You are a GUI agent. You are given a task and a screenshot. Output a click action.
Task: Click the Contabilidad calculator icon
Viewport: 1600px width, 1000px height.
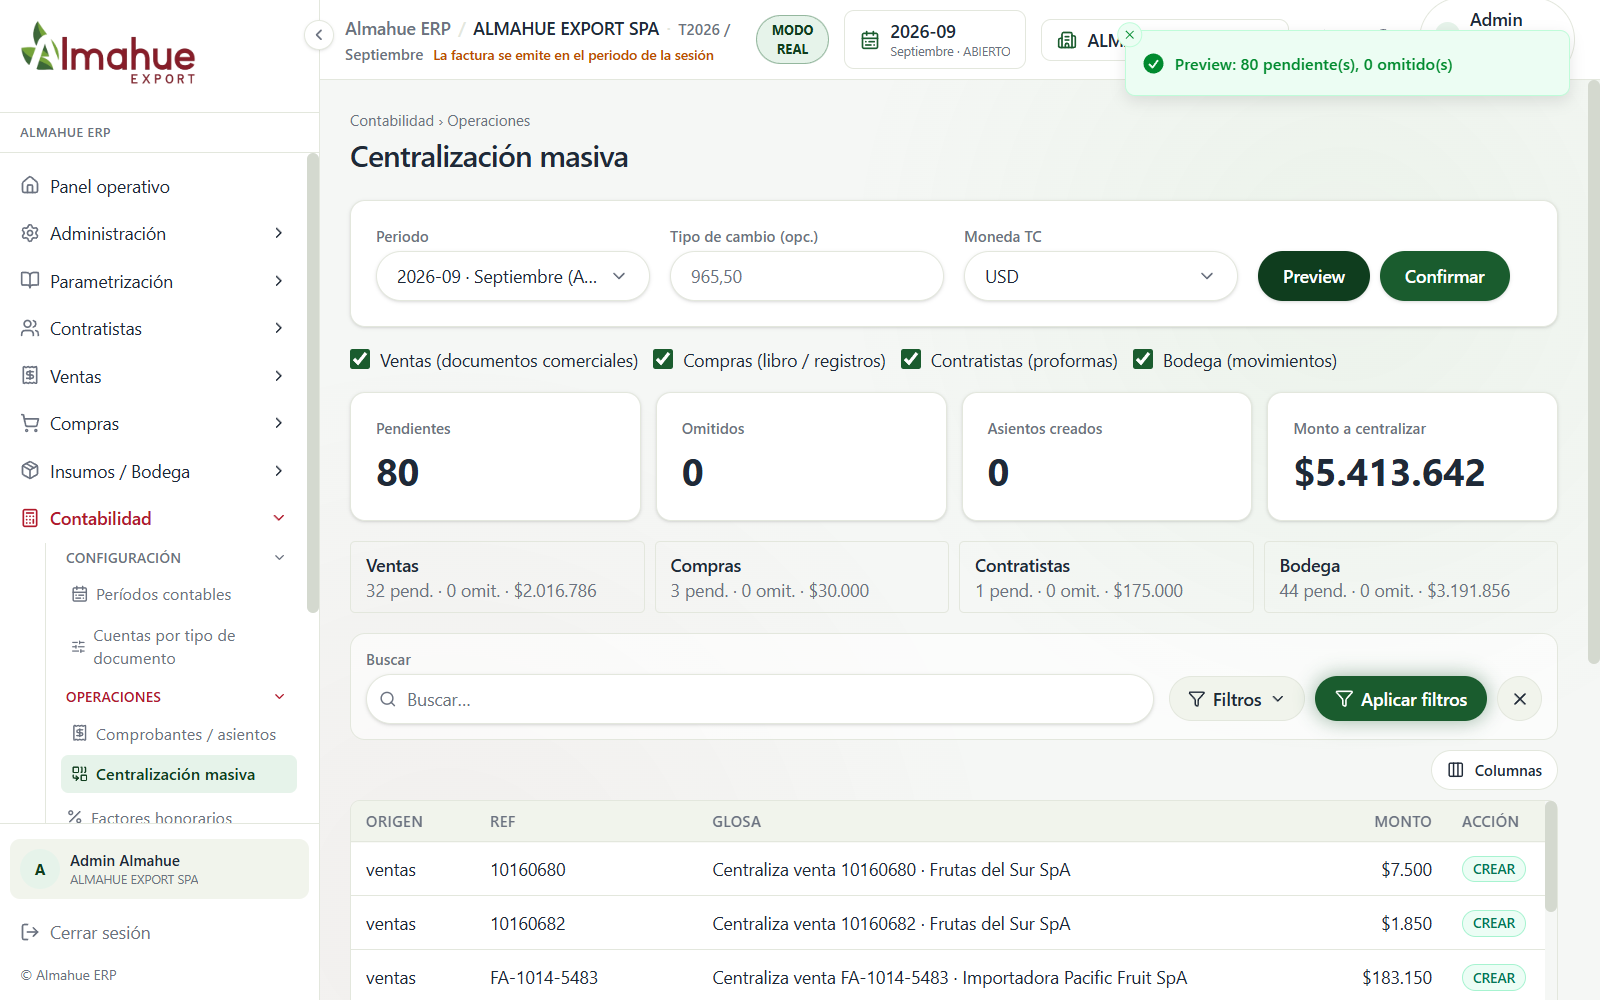tap(30, 518)
